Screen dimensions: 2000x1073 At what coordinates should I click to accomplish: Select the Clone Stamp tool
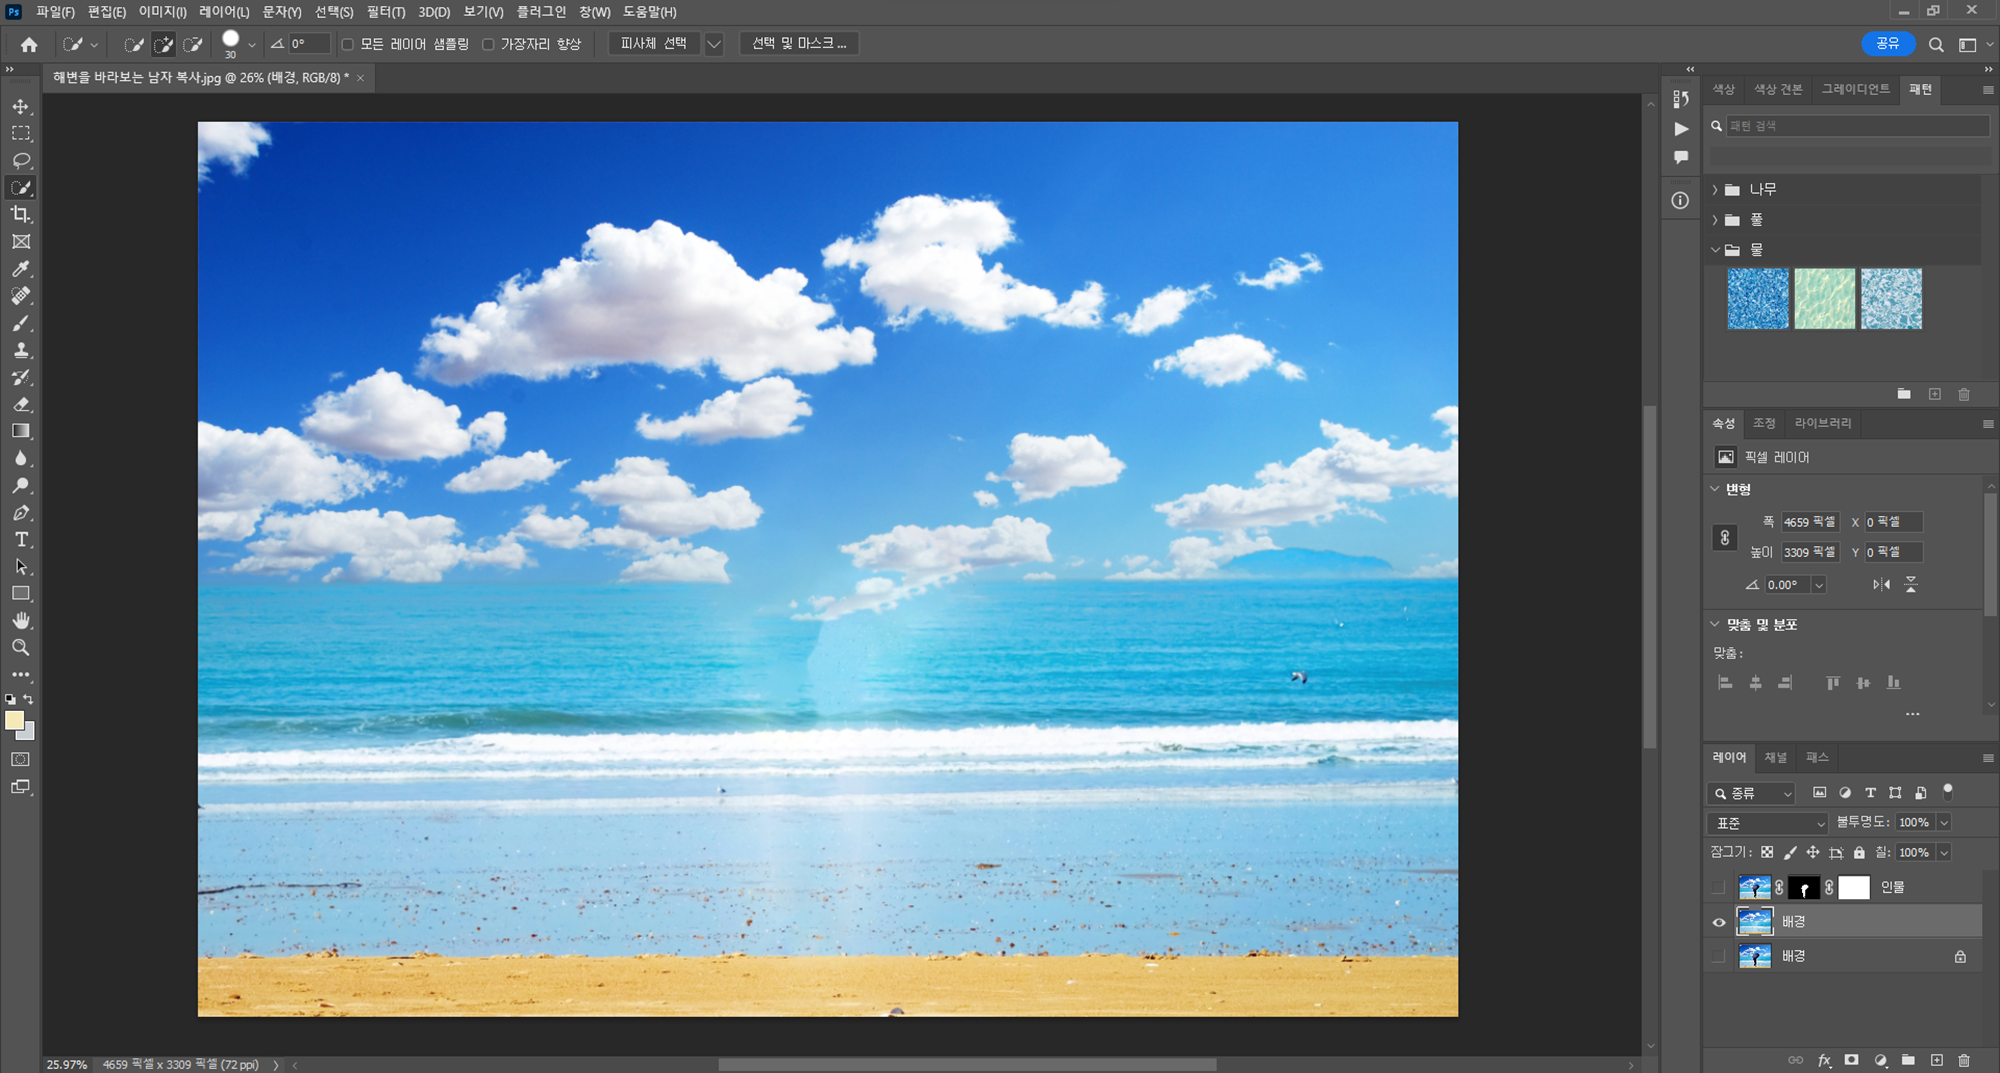click(21, 350)
